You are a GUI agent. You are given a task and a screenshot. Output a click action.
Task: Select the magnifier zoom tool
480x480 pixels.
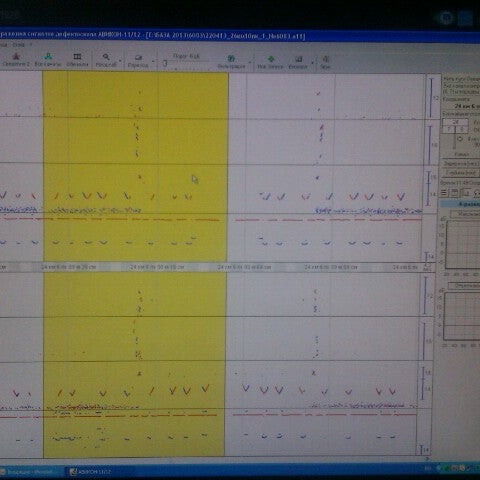[x=106, y=57]
